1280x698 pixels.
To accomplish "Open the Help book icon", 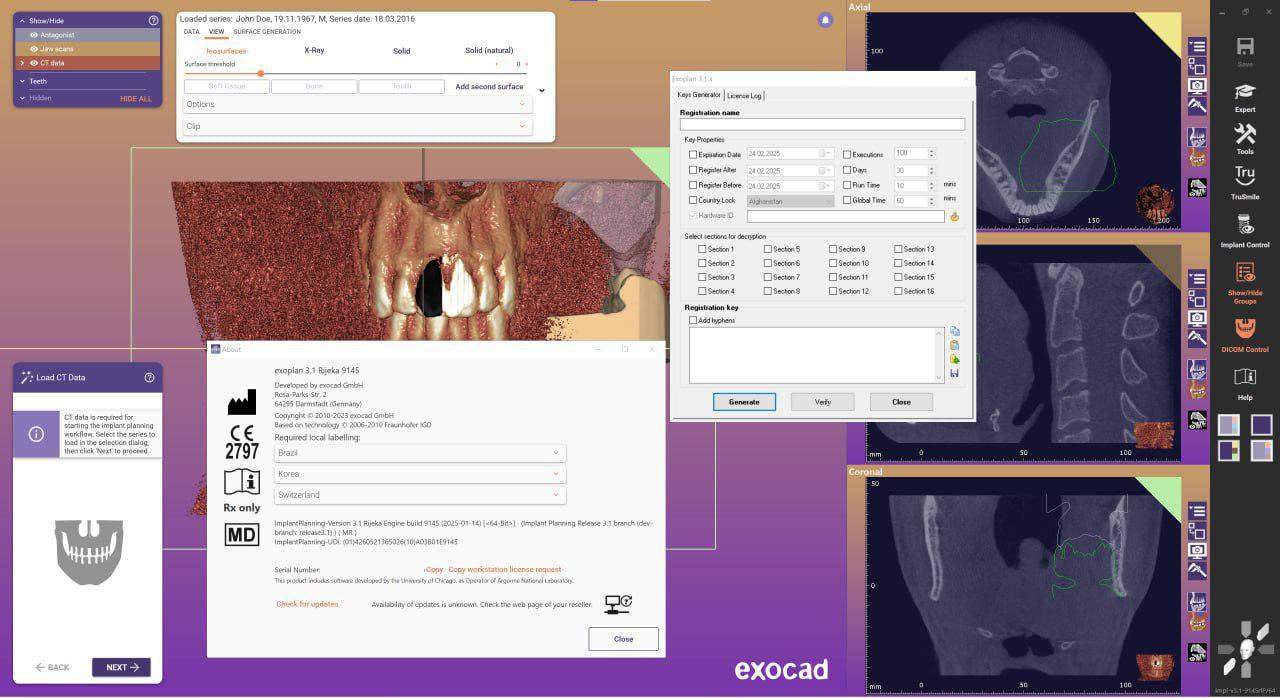I will (x=1245, y=377).
